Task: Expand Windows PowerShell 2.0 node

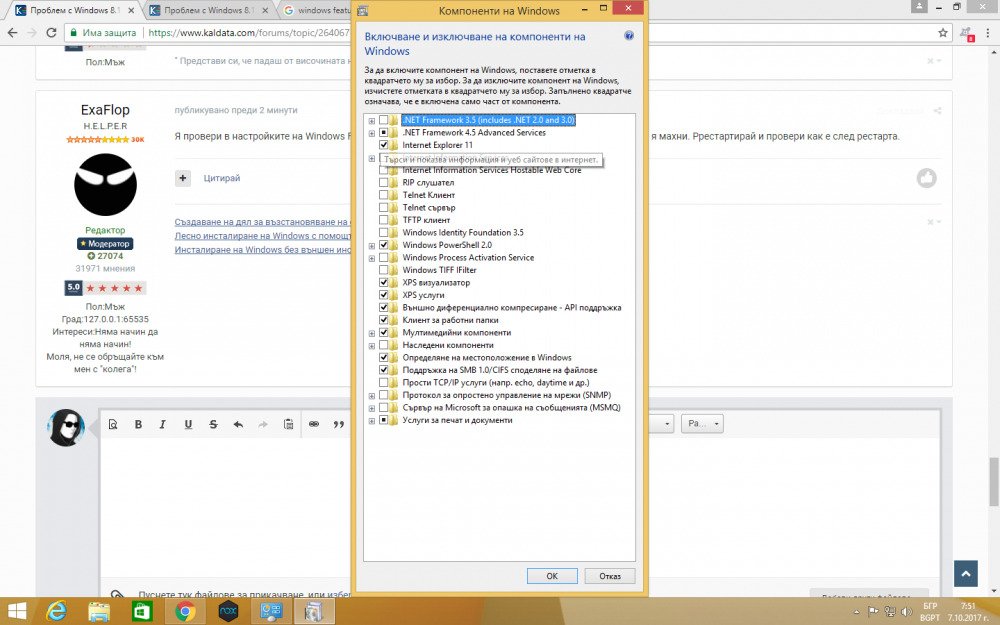Action: [372, 246]
